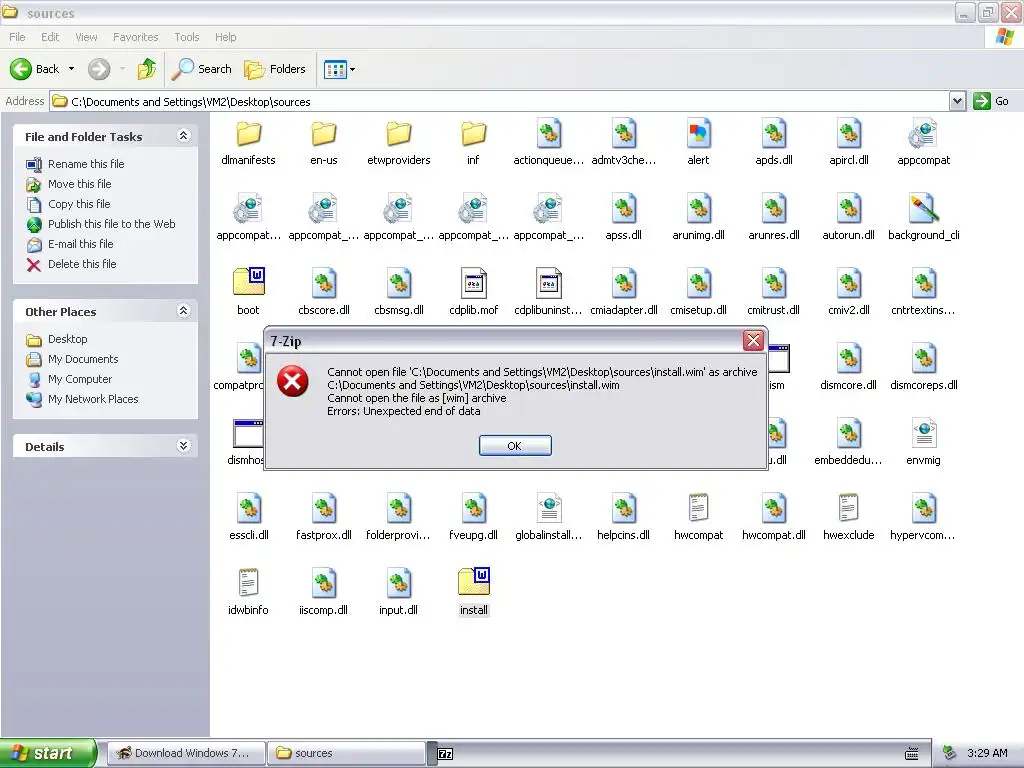Select the etwproviders folder
Screen dimensions: 1024x768
pos(398,144)
